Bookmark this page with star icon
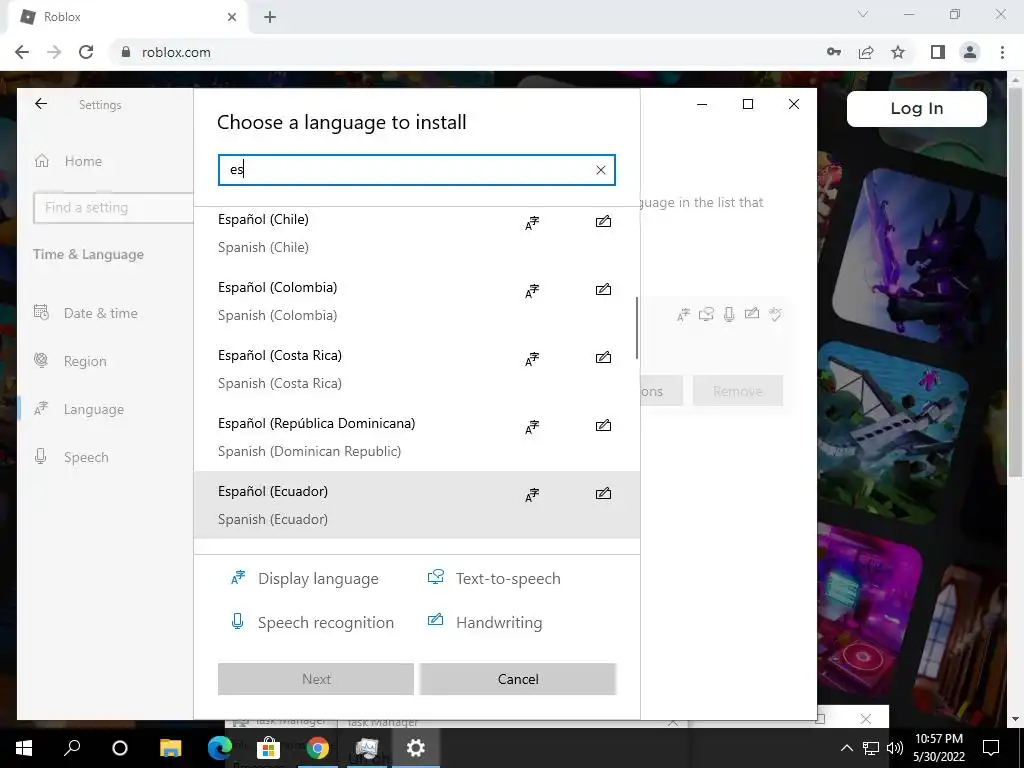 click(x=898, y=52)
